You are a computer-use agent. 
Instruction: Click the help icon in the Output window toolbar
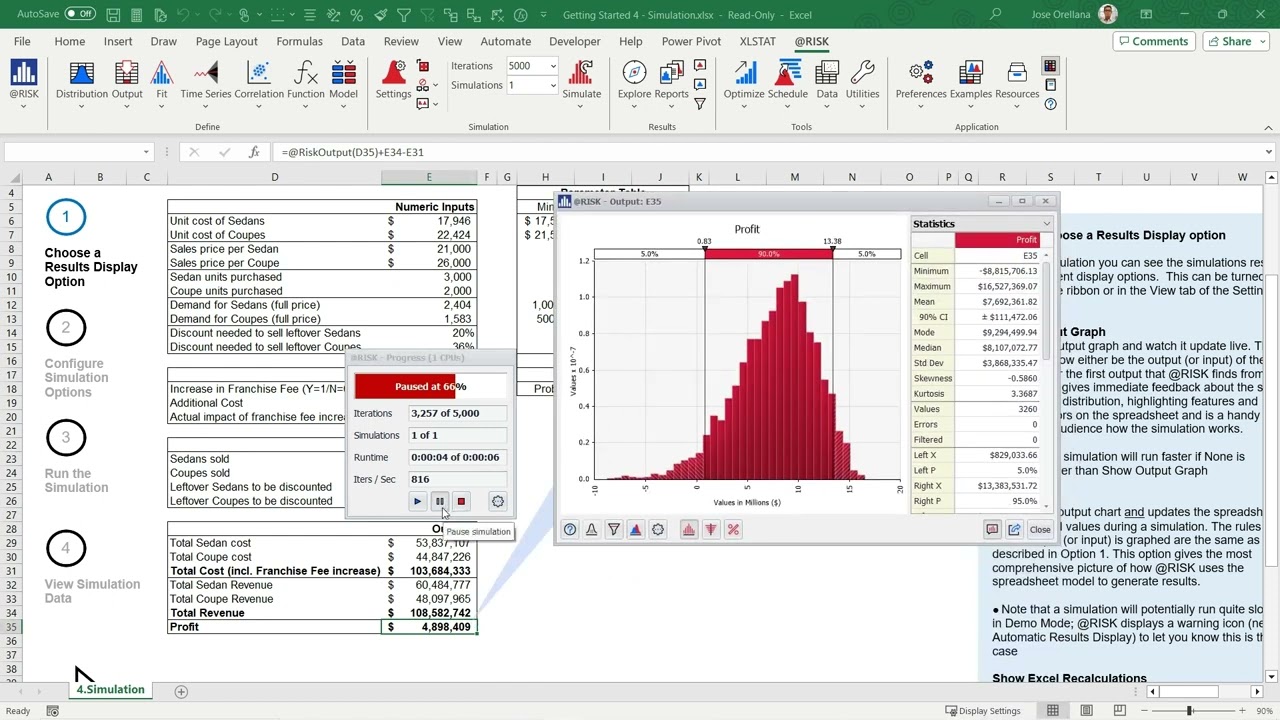tap(570, 530)
